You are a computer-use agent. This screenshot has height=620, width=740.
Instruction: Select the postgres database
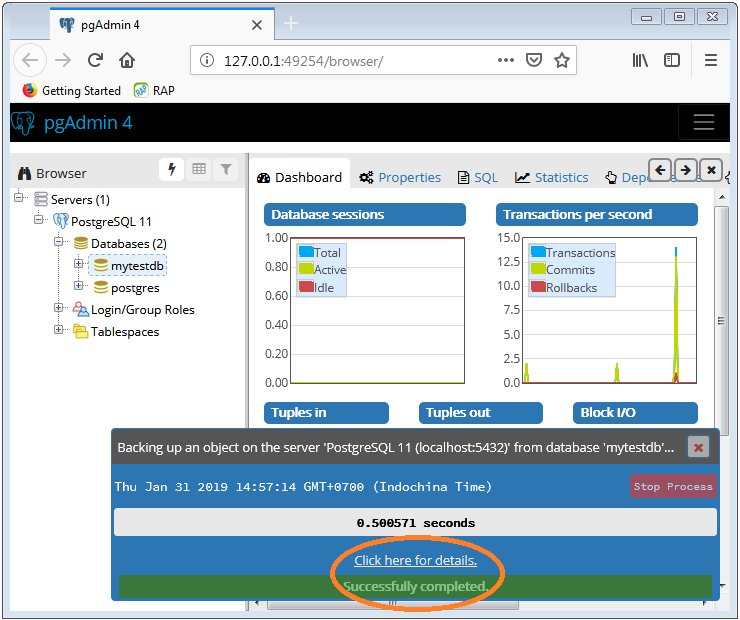point(135,288)
